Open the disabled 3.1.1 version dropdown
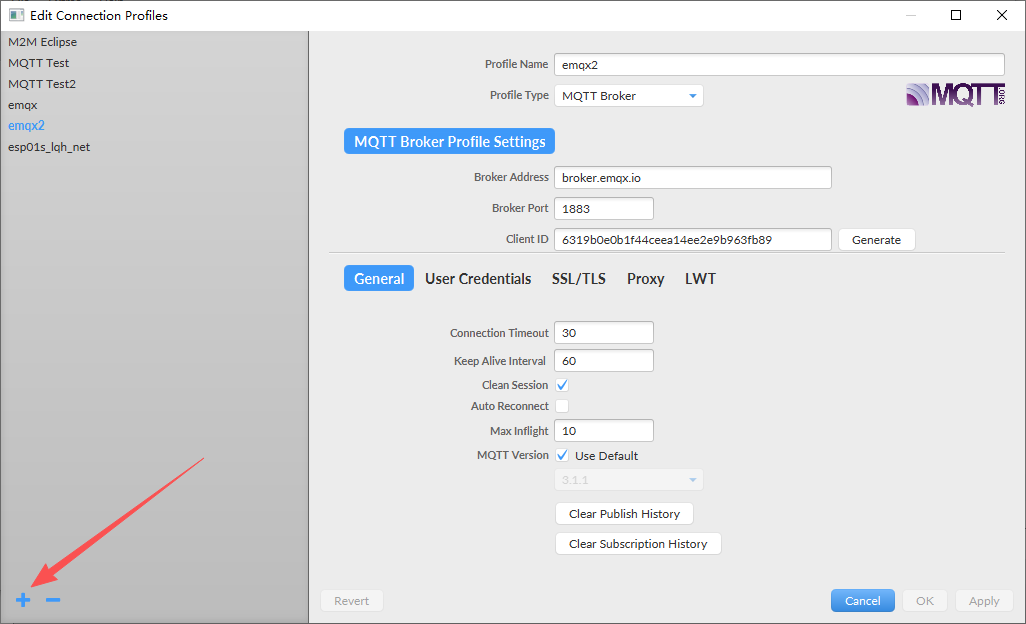The image size is (1026, 624). coord(629,480)
